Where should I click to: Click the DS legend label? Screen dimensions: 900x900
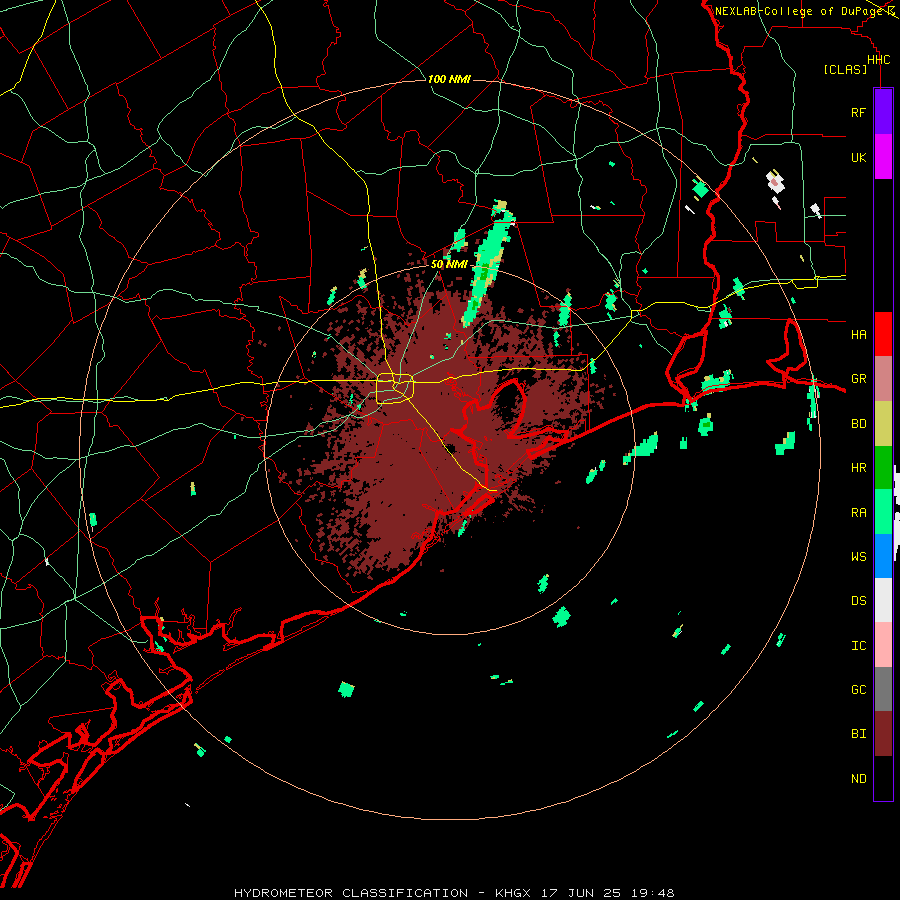[858, 601]
